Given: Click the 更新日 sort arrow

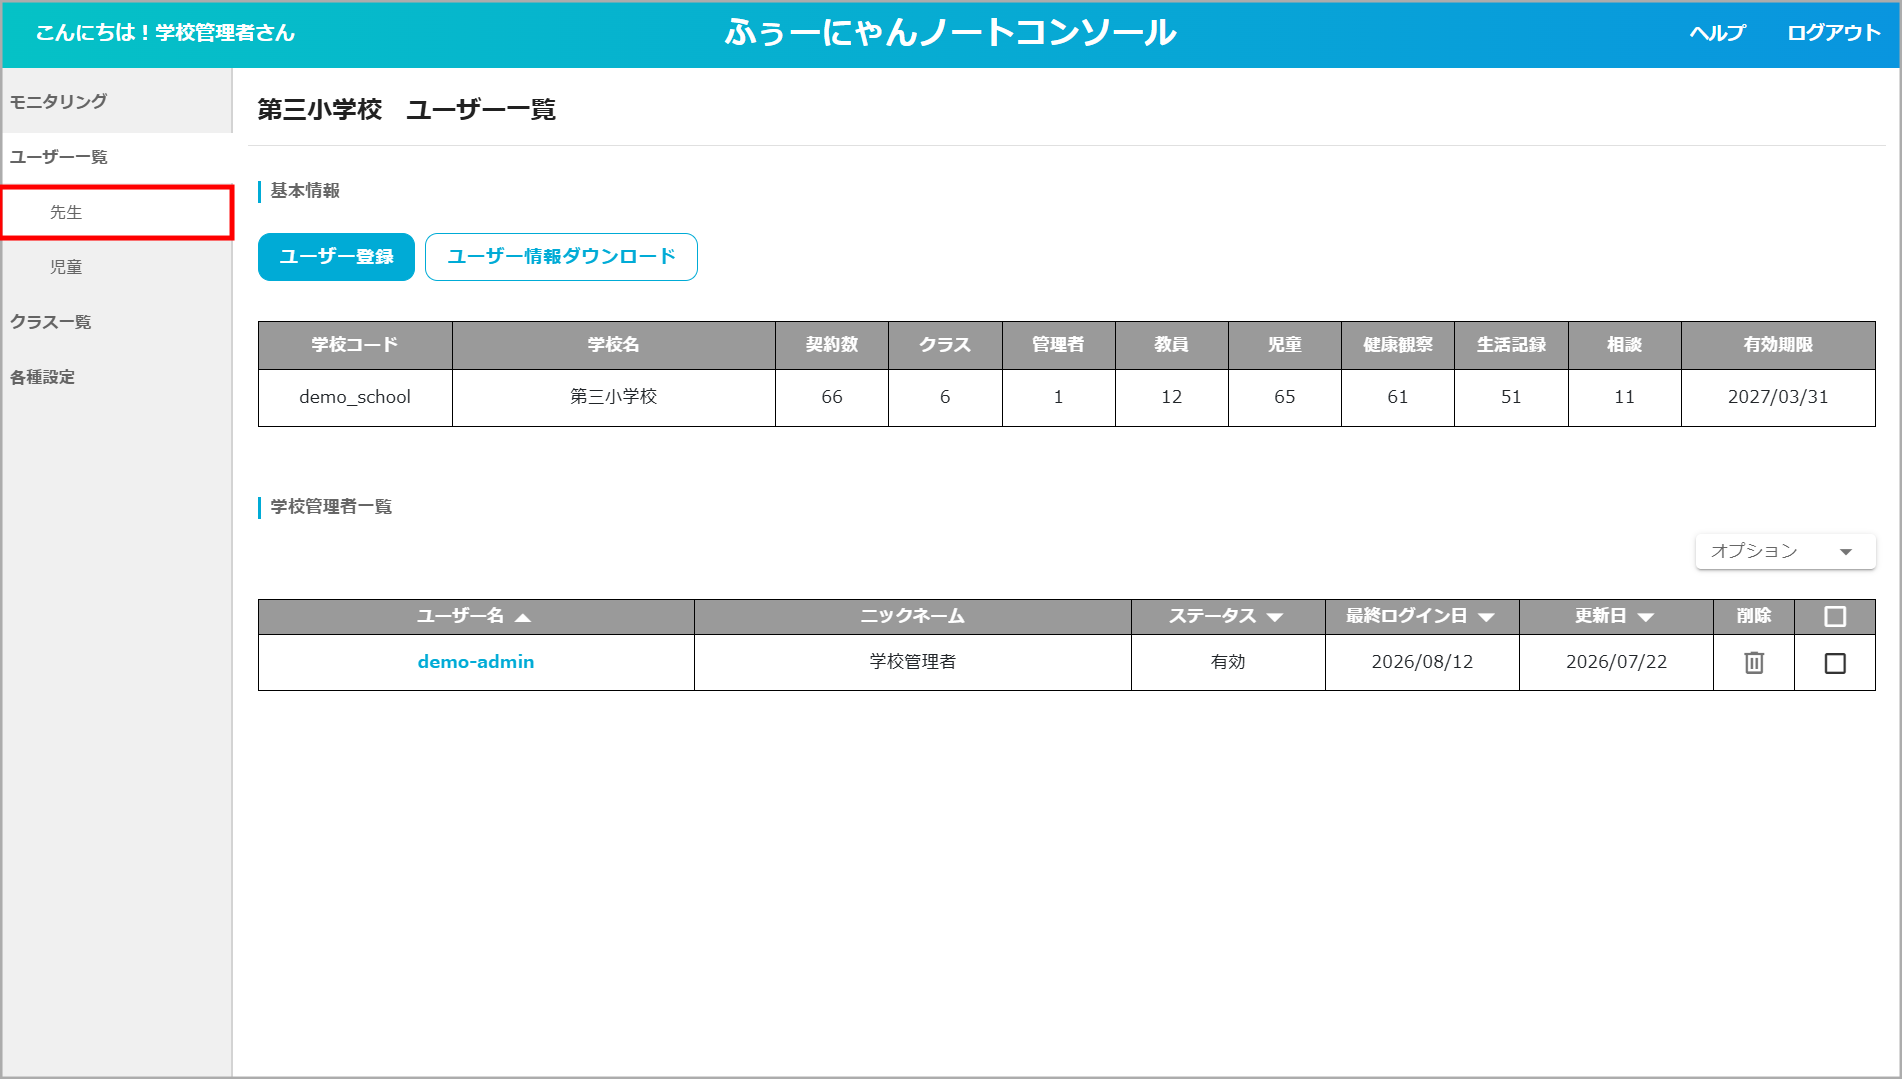Looking at the screenshot, I should tap(1646, 617).
